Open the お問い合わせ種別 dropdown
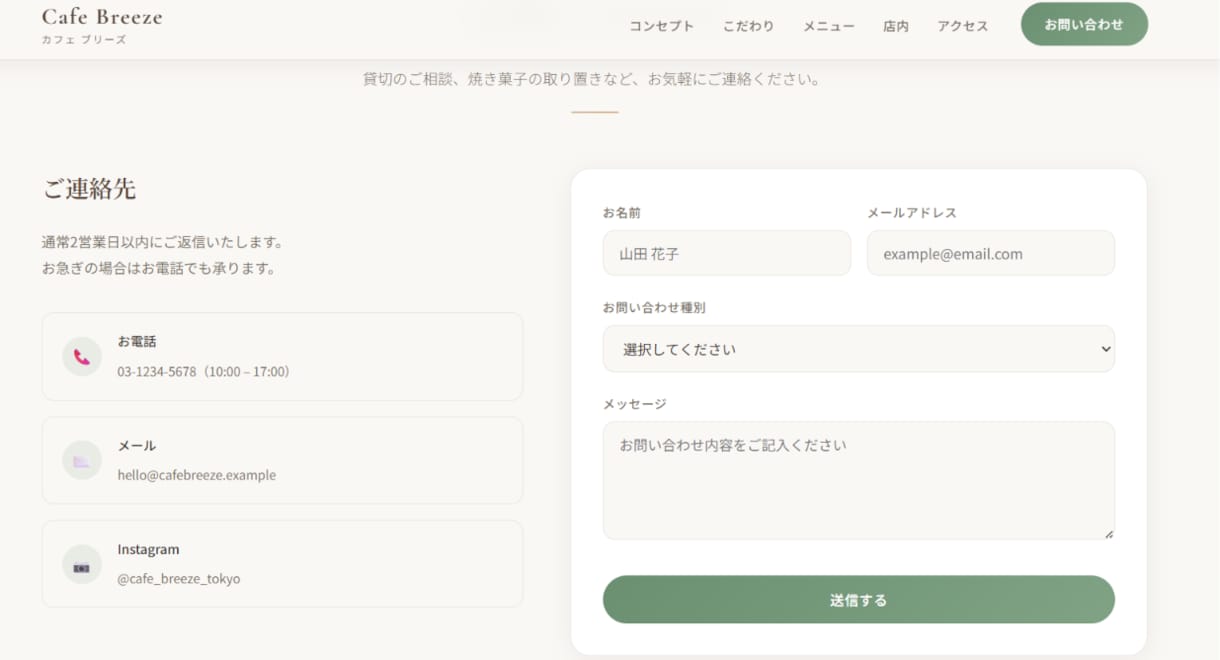The height and width of the screenshot is (660, 1220). tap(858, 349)
